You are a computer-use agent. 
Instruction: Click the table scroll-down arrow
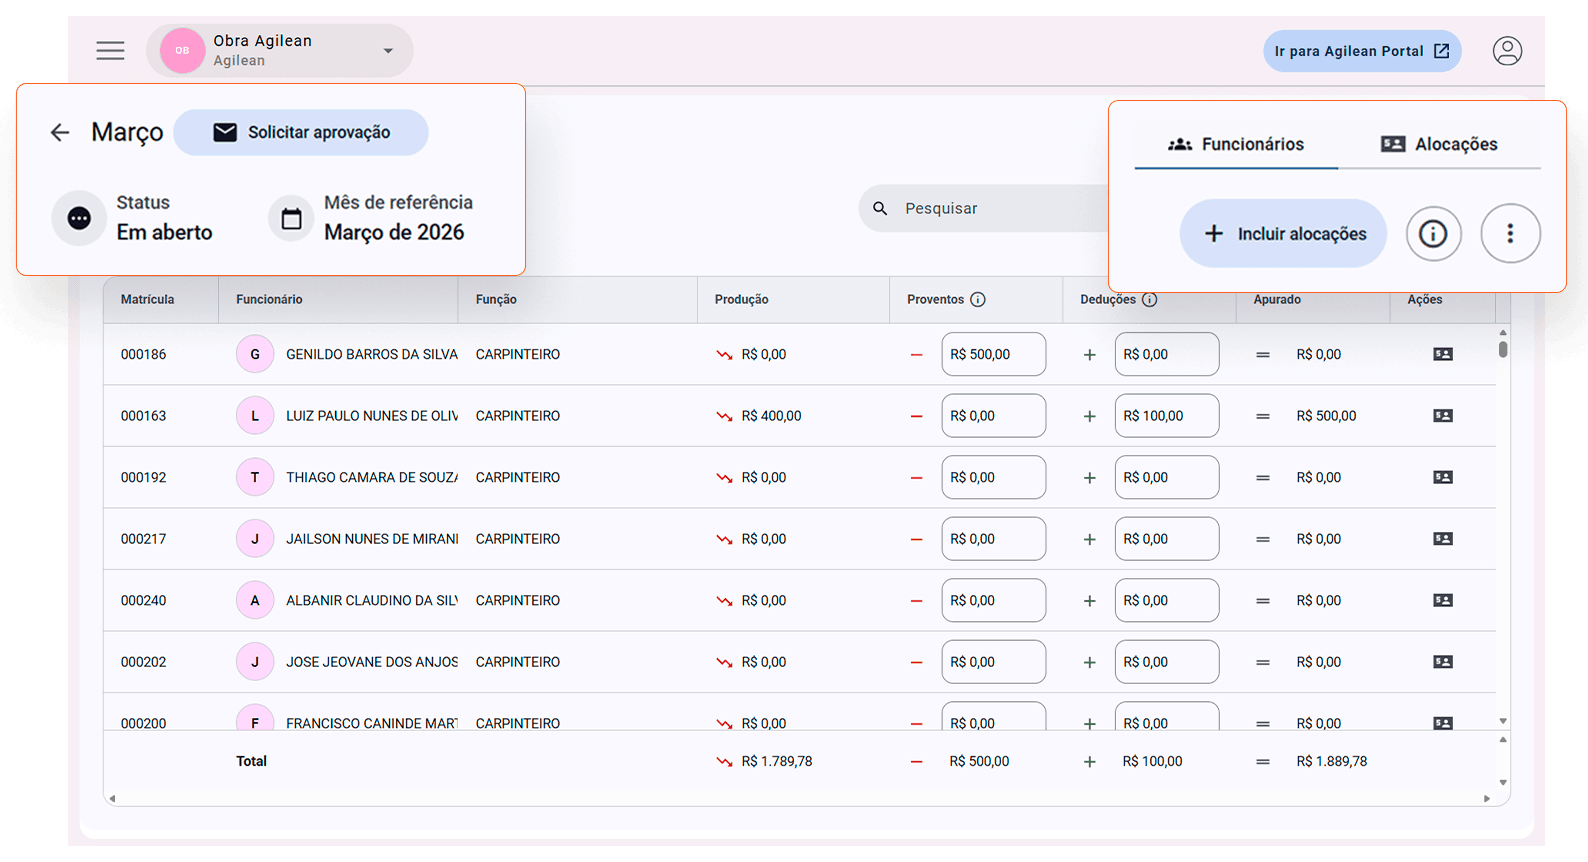(x=1503, y=721)
